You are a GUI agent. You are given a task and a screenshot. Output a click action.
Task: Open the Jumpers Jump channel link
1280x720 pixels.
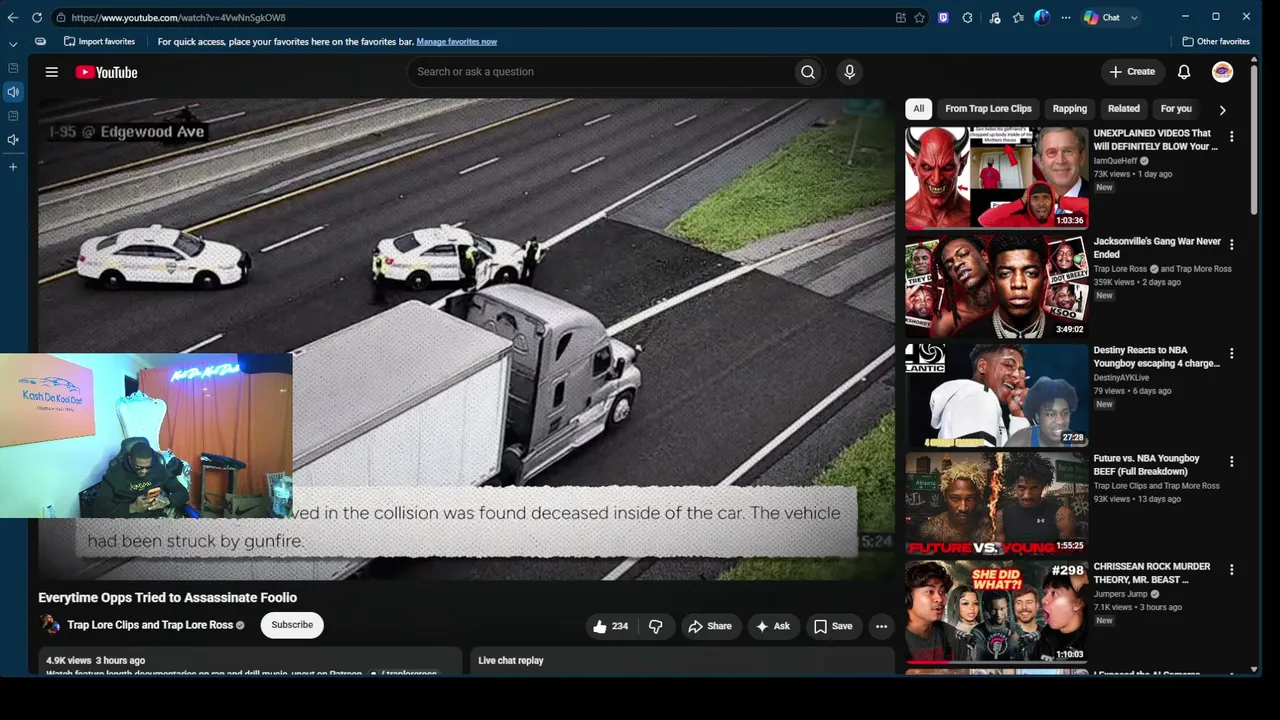click(1120, 594)
